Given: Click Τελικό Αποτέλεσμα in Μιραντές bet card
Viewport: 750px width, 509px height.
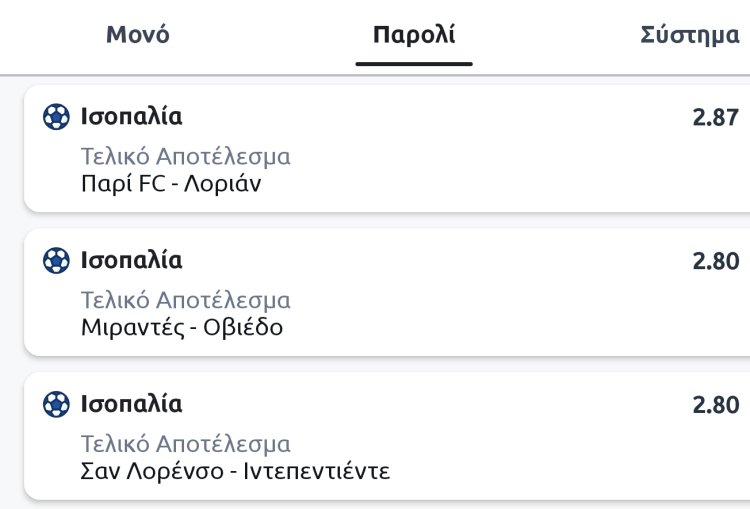Looking at the screenshot, I should pos(186,300).
